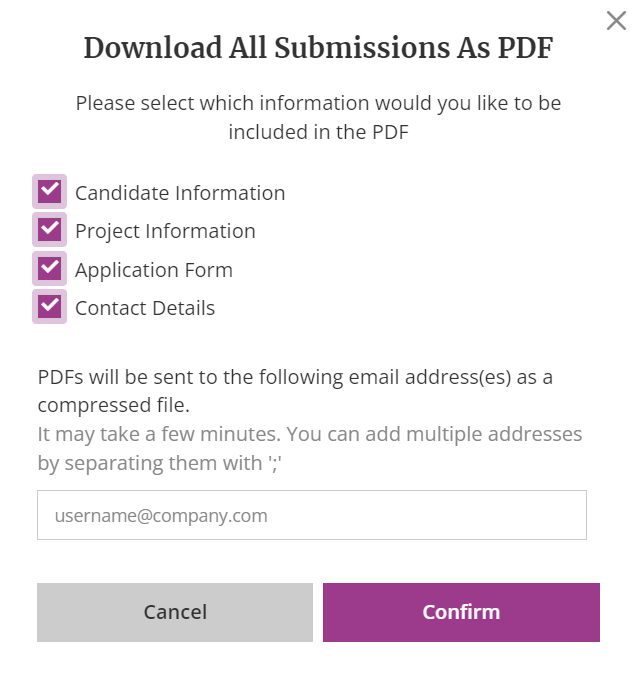This screenshot has height=677, width=636.
Task: Click the Application Form label text
Action: pyautogui.click(x=154, y=270)
